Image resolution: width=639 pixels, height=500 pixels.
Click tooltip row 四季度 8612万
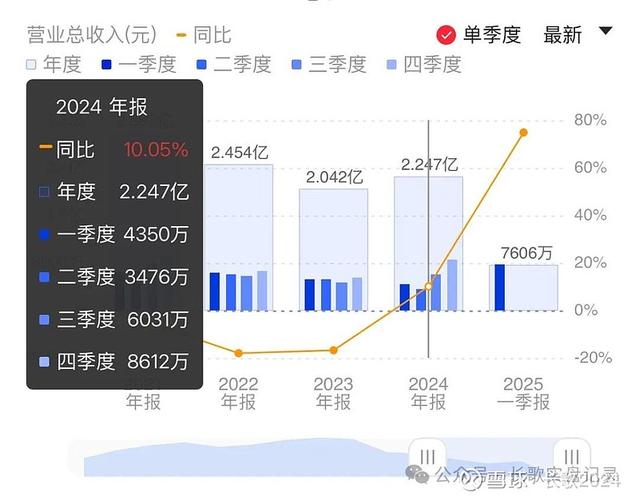pos(114,361)
